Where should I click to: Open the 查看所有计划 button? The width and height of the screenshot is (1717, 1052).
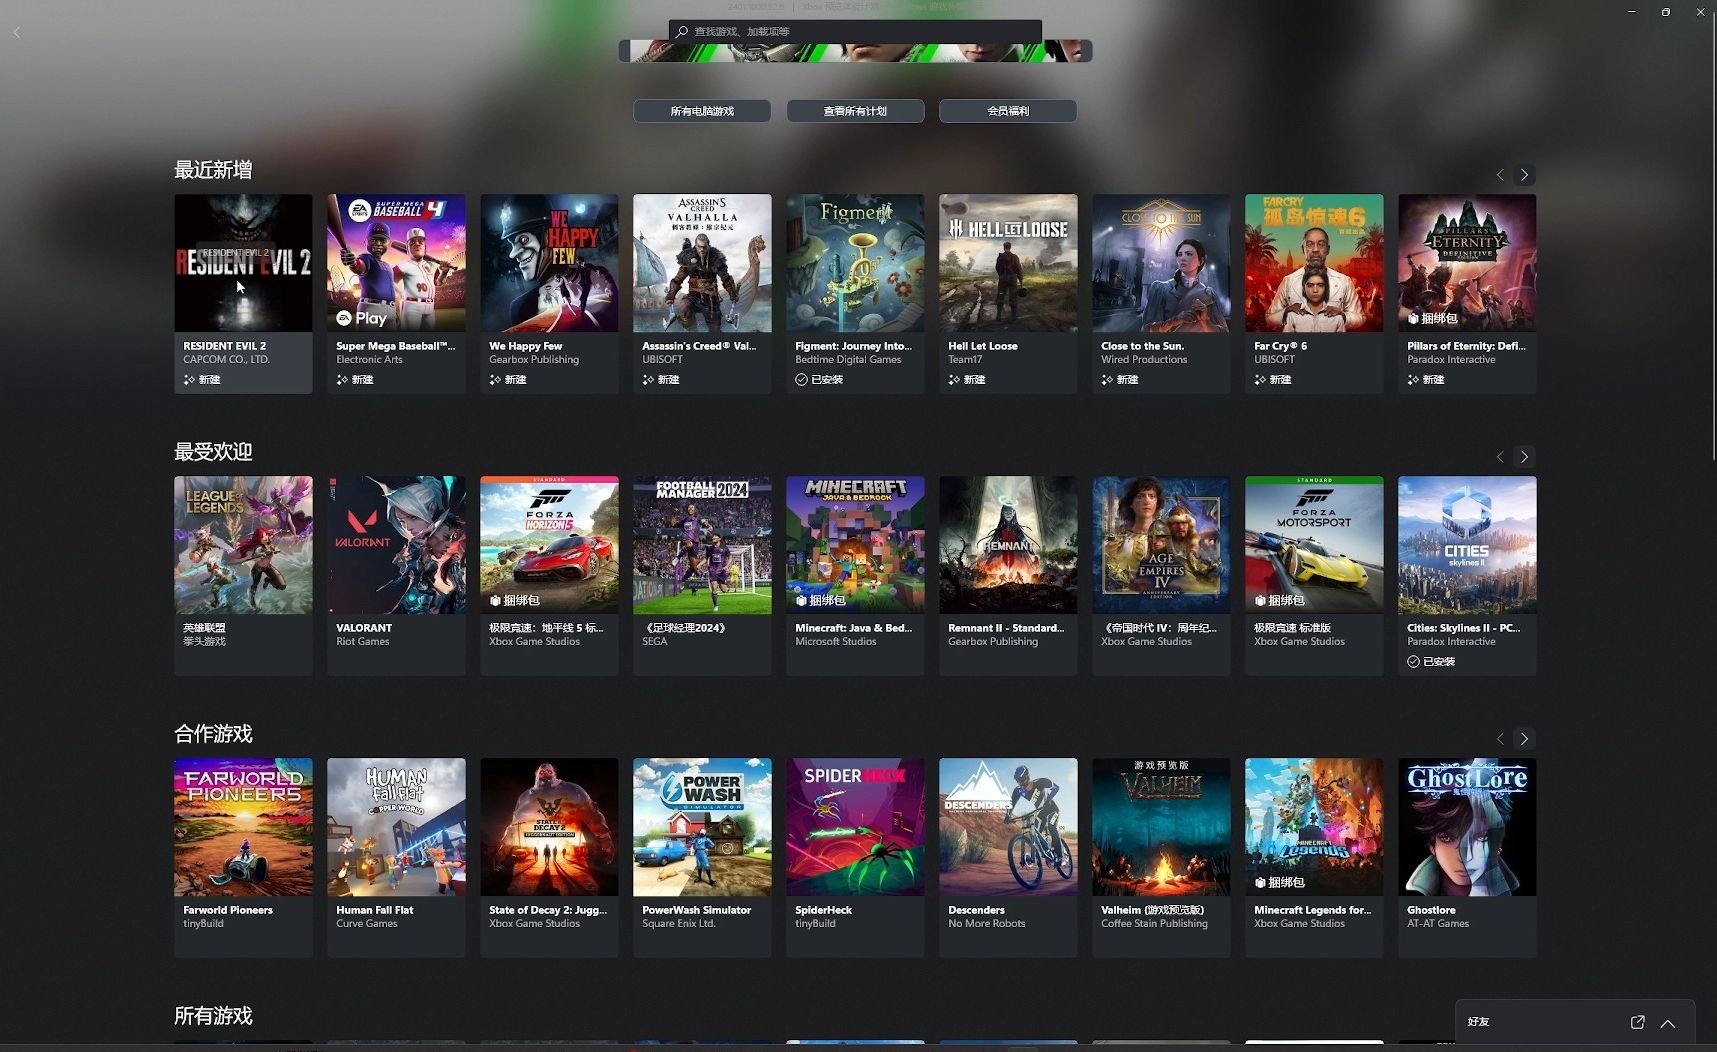[x=855, y=111]
